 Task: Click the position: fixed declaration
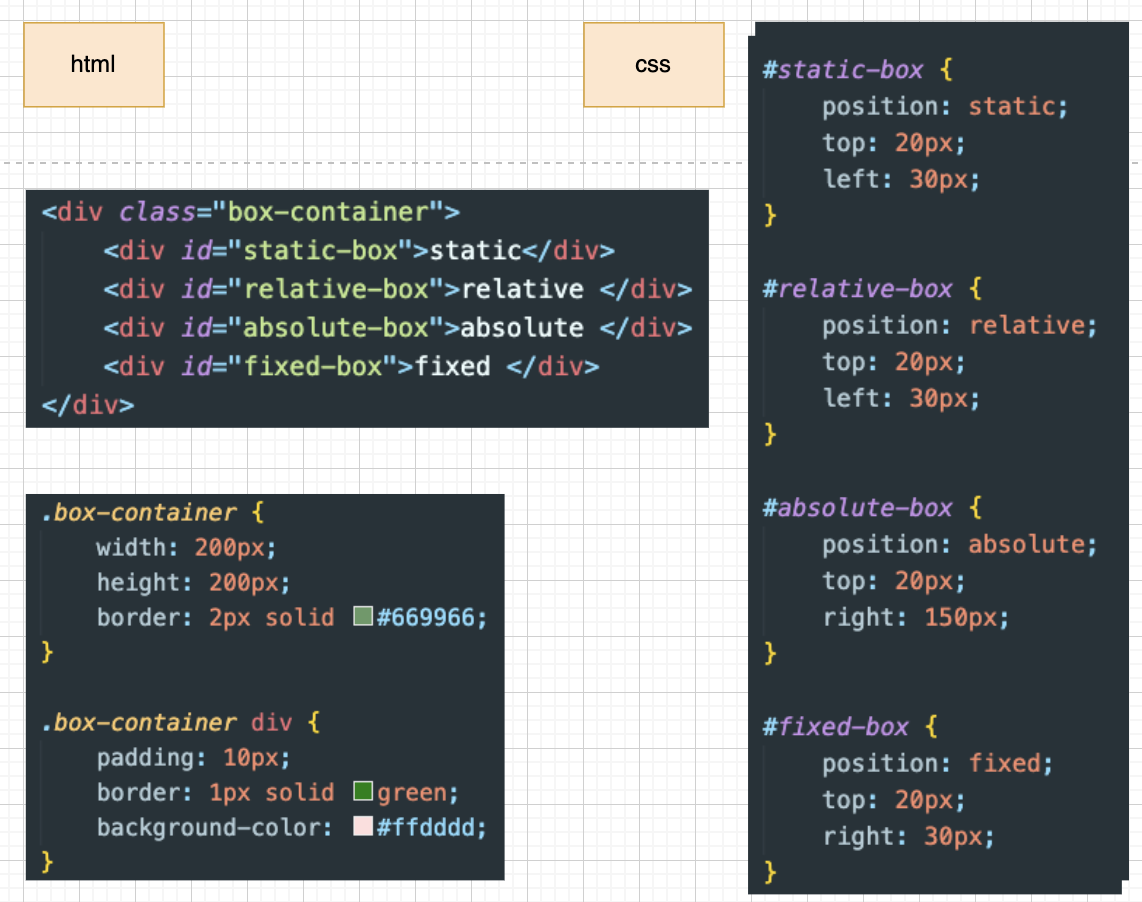pos(938,763)
